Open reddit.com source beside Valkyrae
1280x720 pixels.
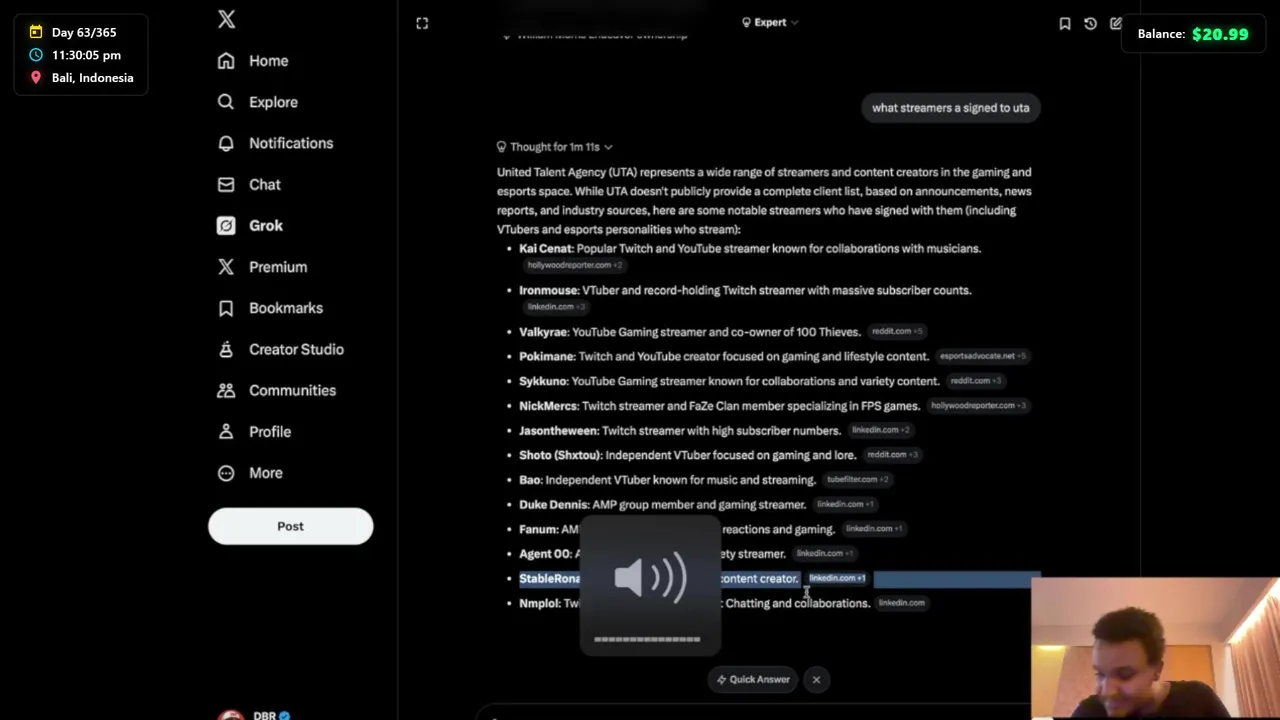pos(897,331)
